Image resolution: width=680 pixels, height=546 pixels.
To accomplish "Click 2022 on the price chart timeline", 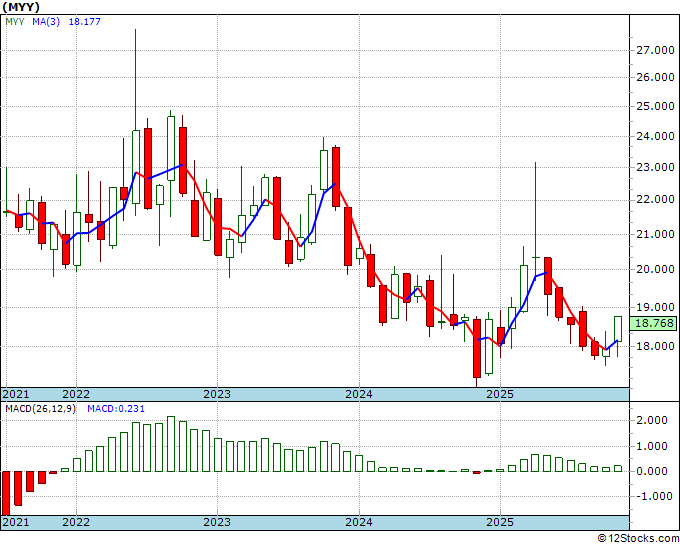I will (x=76, y=394).
